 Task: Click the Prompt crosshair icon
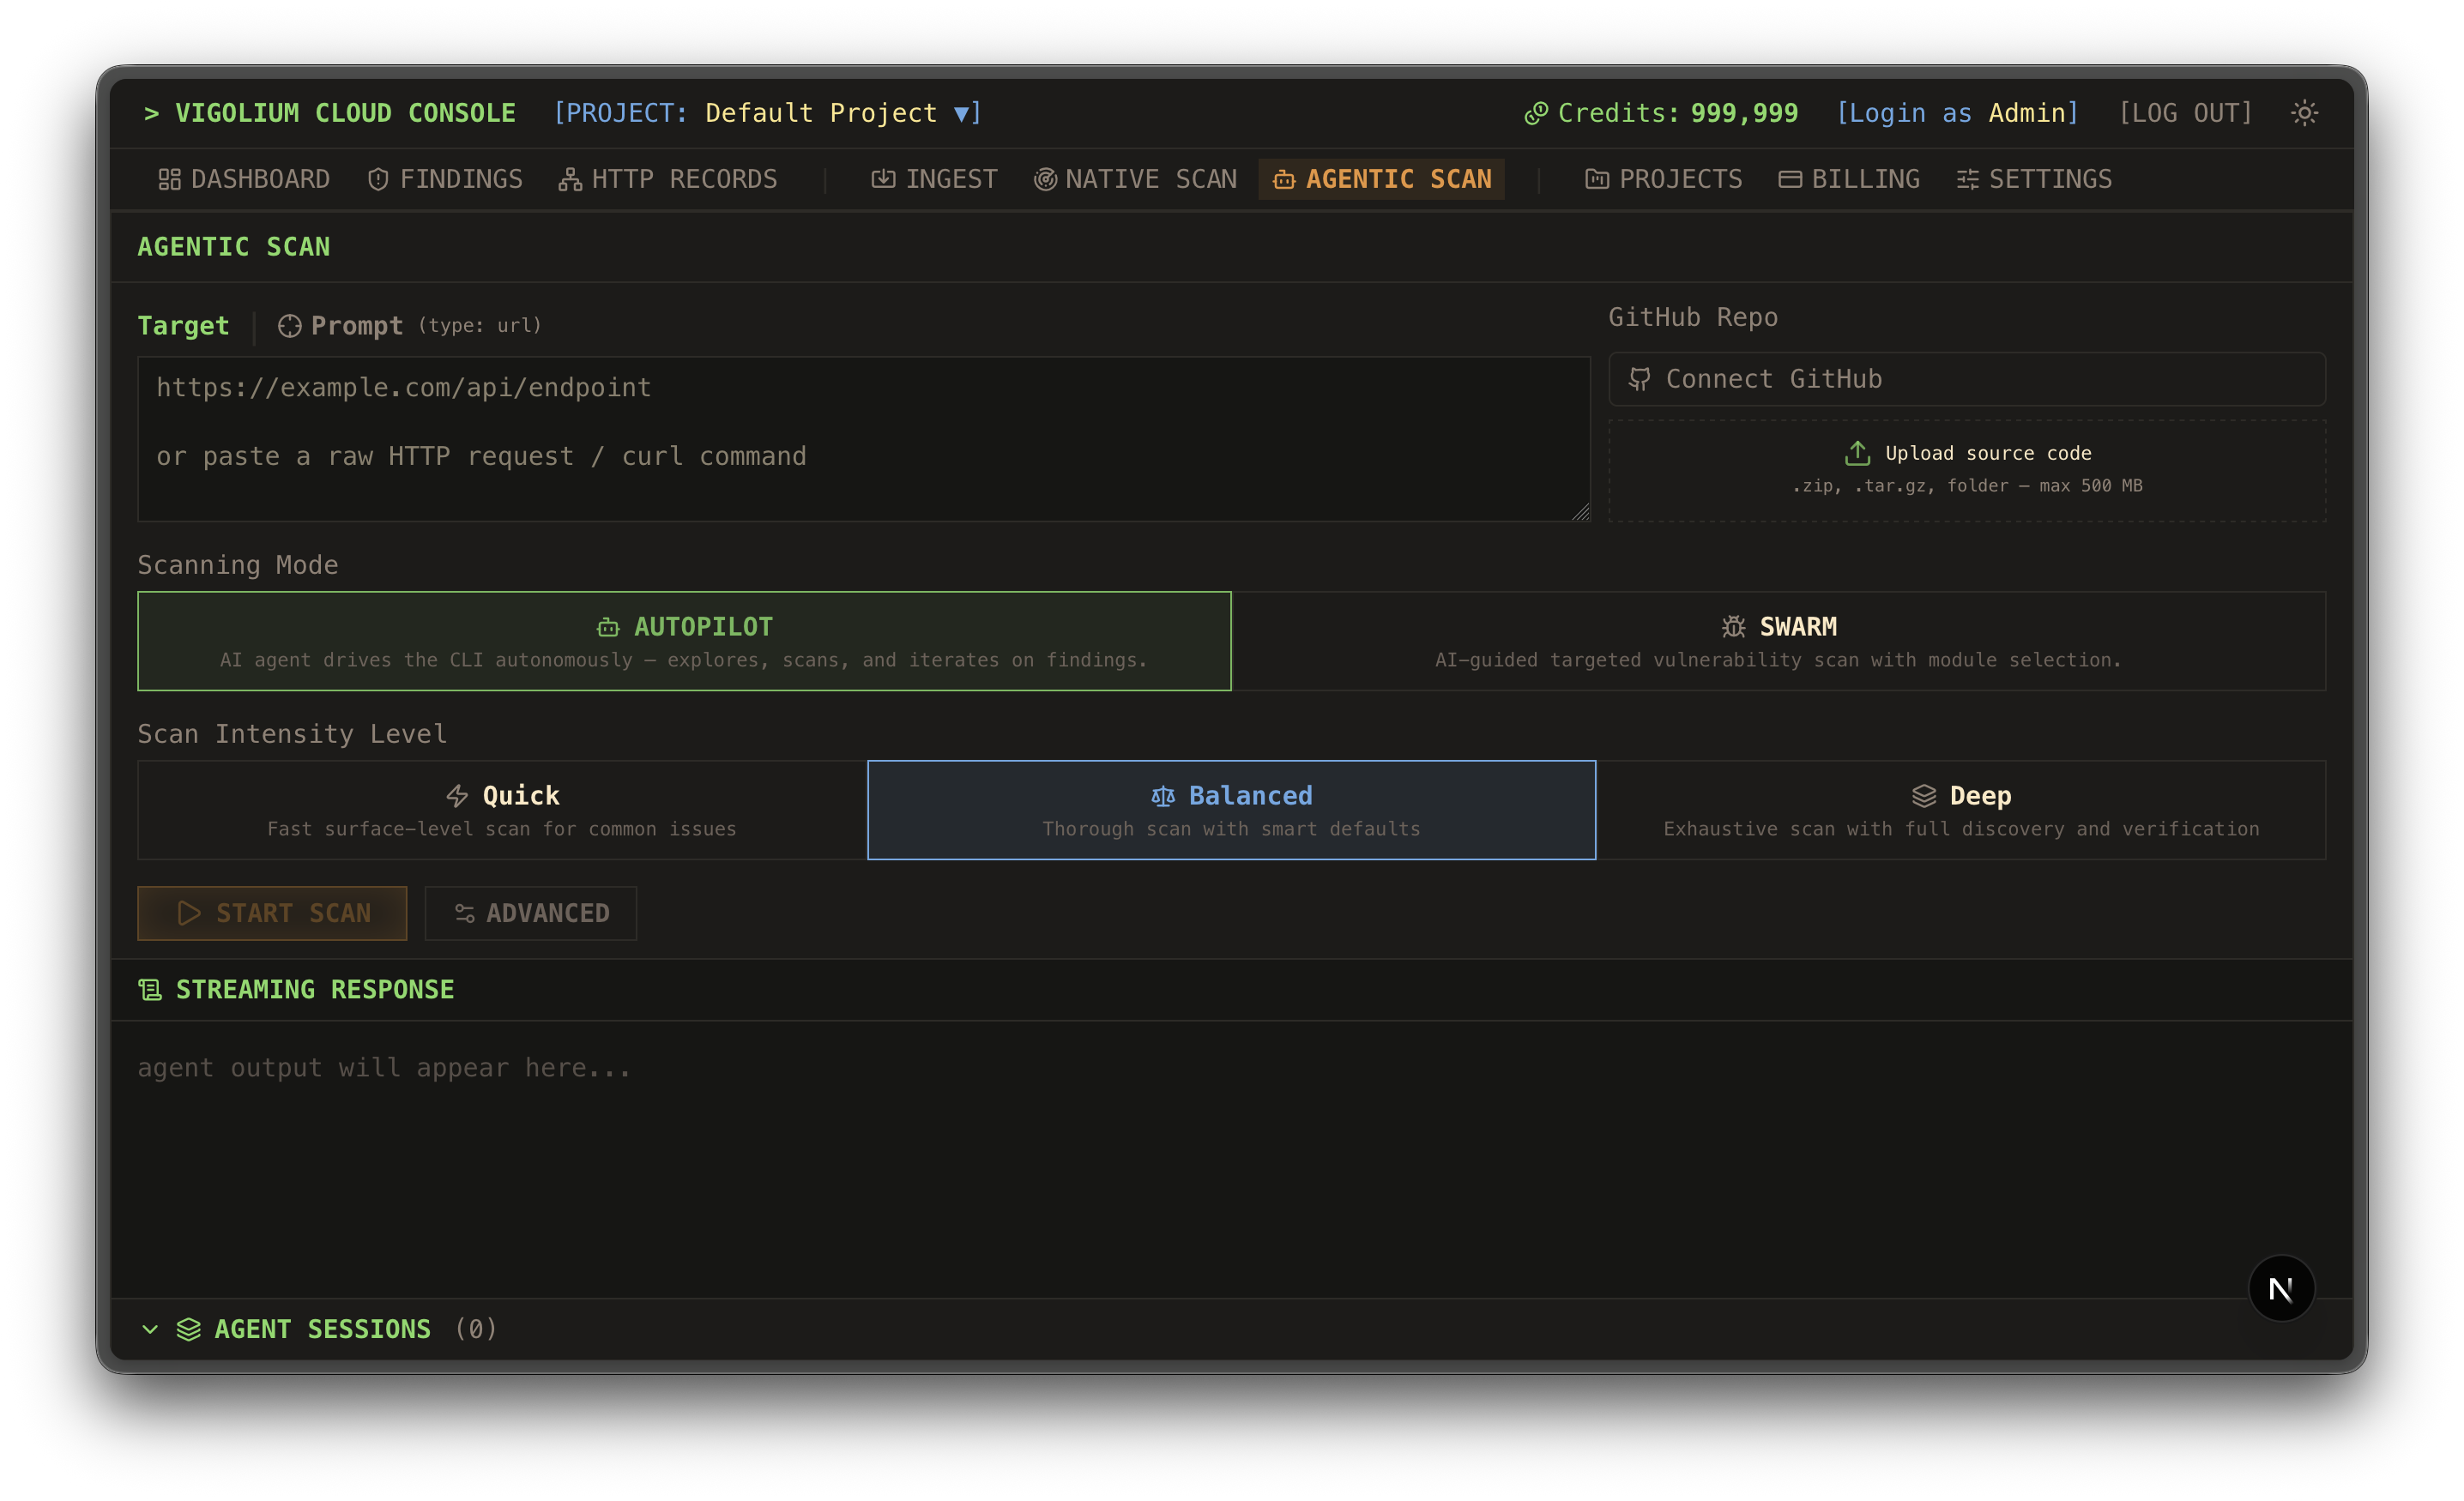tap(290, 326)
